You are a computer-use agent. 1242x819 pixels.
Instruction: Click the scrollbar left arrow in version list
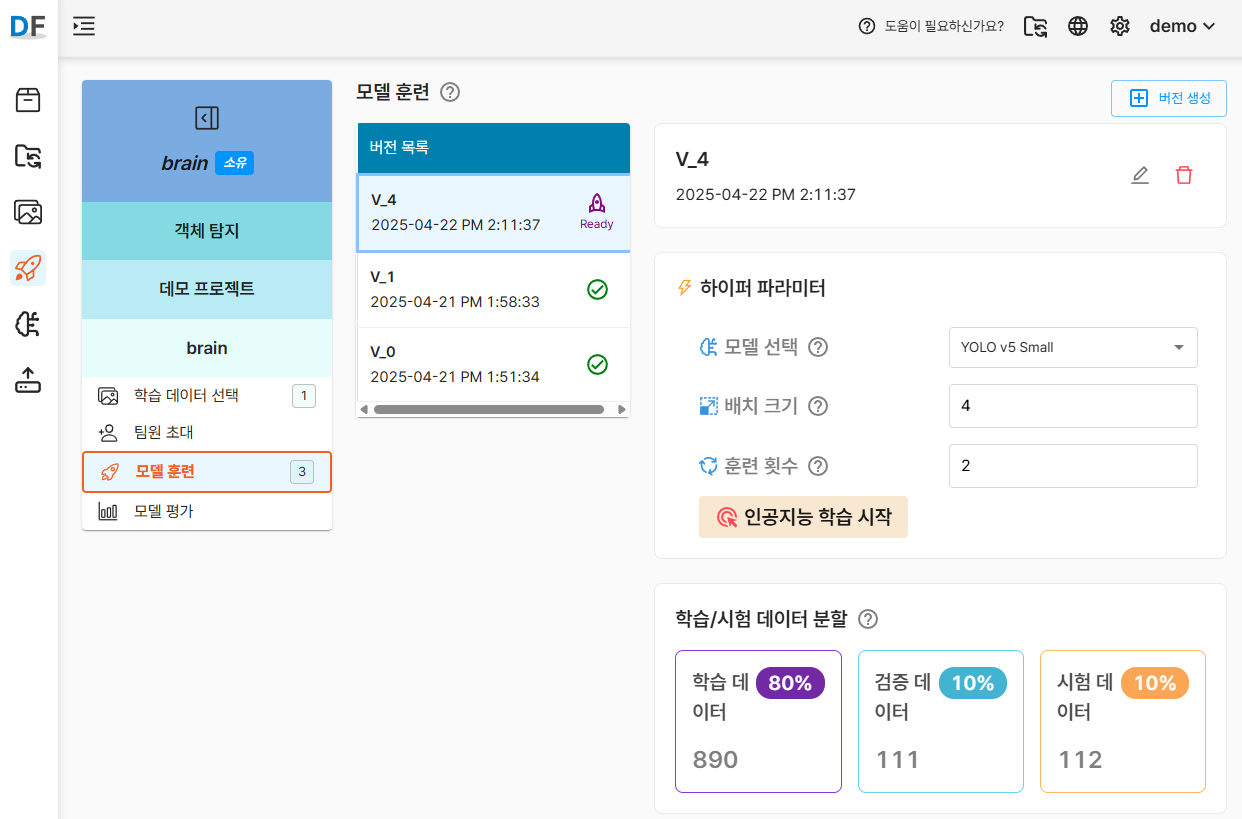(364, 409)
